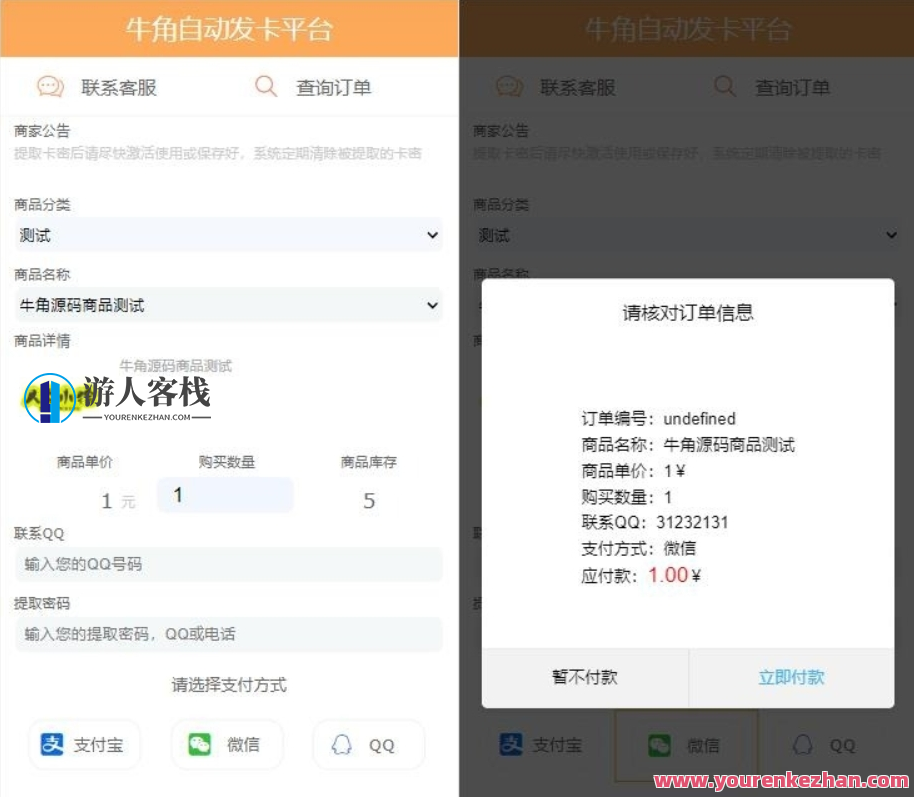Click the WeChat icon highlighted behind the dialog
This screenshot has height=797, width=914.
pyautogui.click(x=657, y=744)
